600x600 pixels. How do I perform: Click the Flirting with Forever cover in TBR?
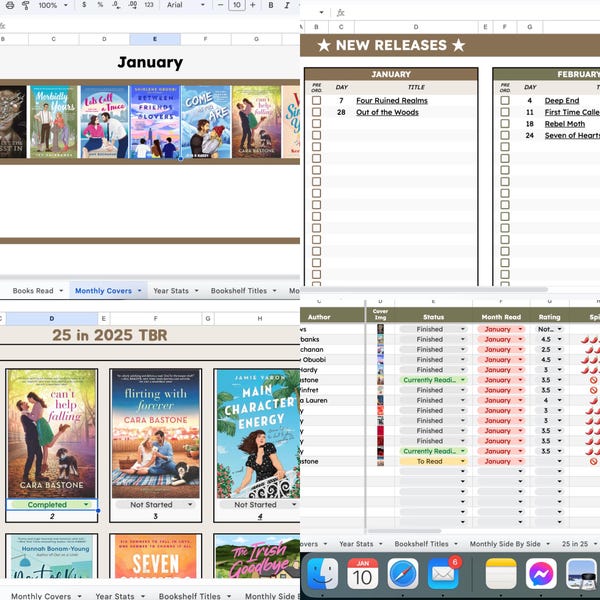[155, 434]
